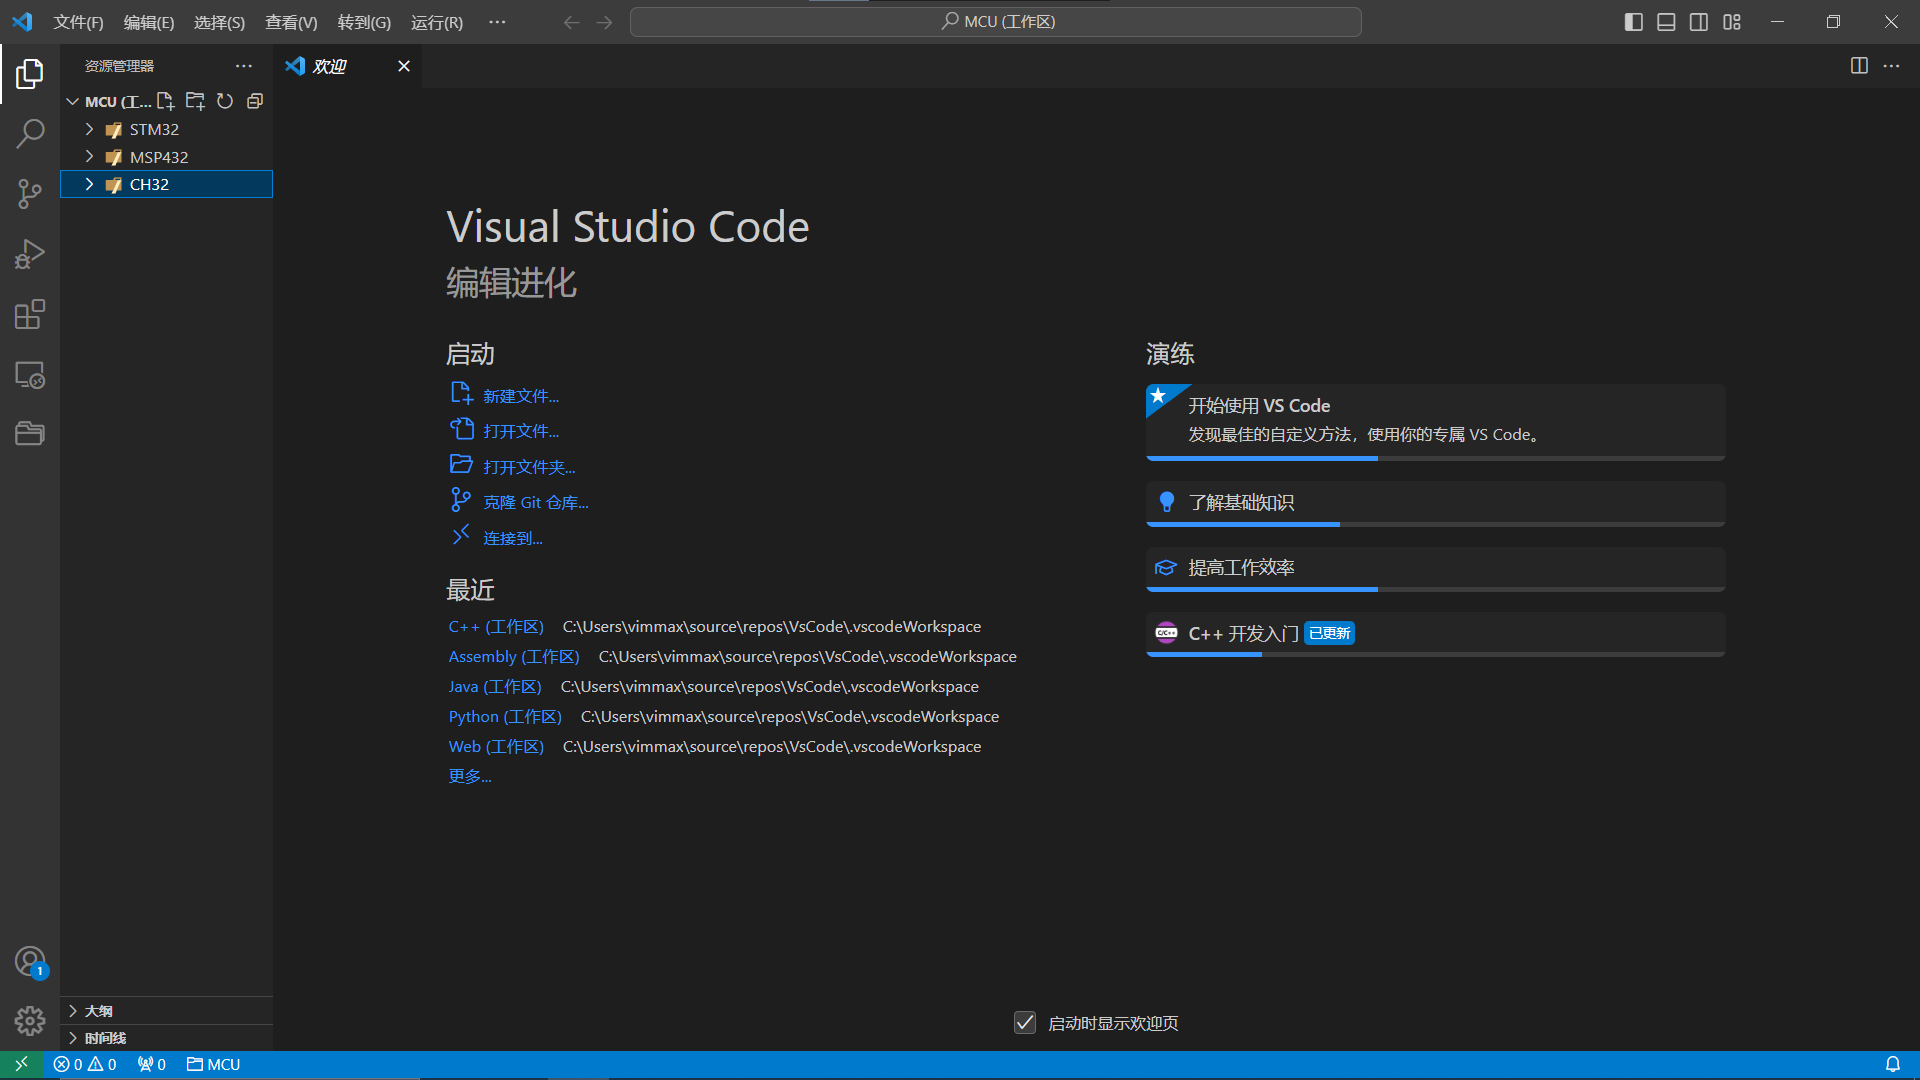
Task: Collapse all folders in explorer
Action: [x=255, y=101]
